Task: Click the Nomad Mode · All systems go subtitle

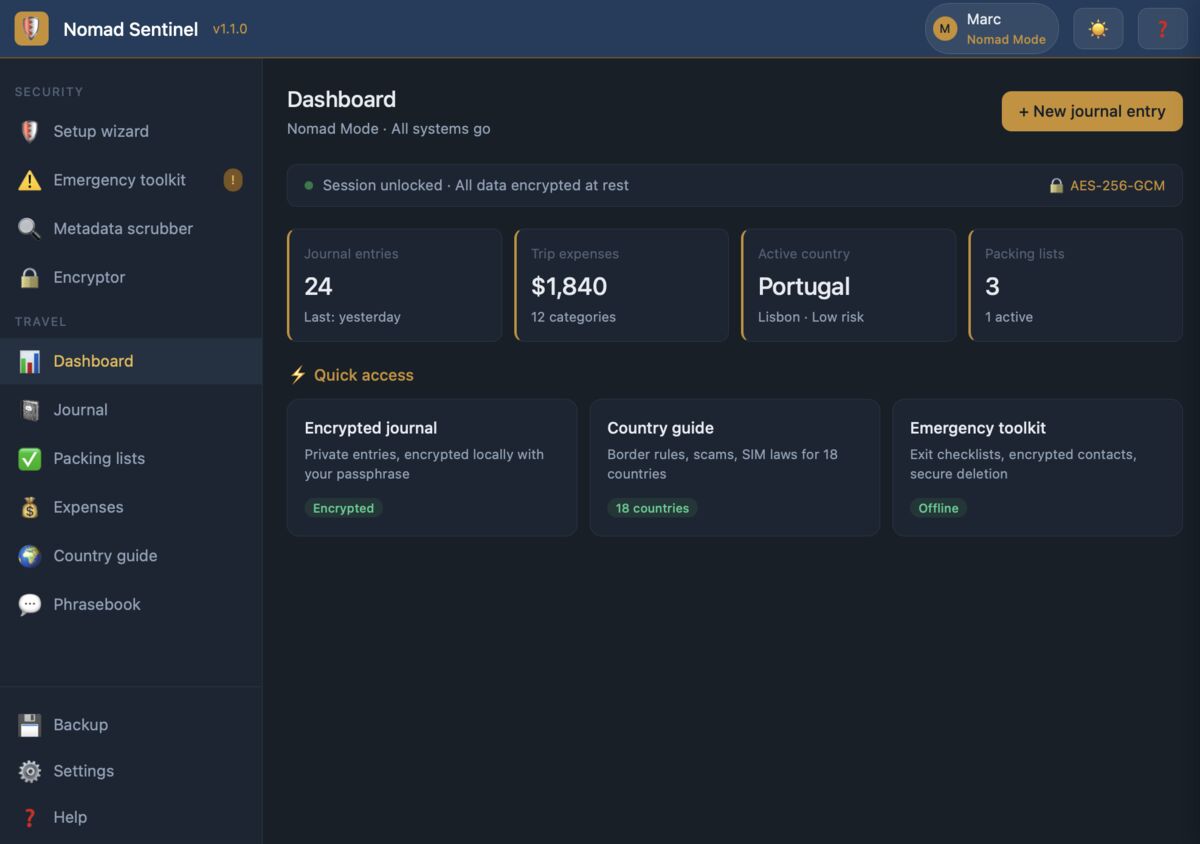Action: tap(388, 129)
